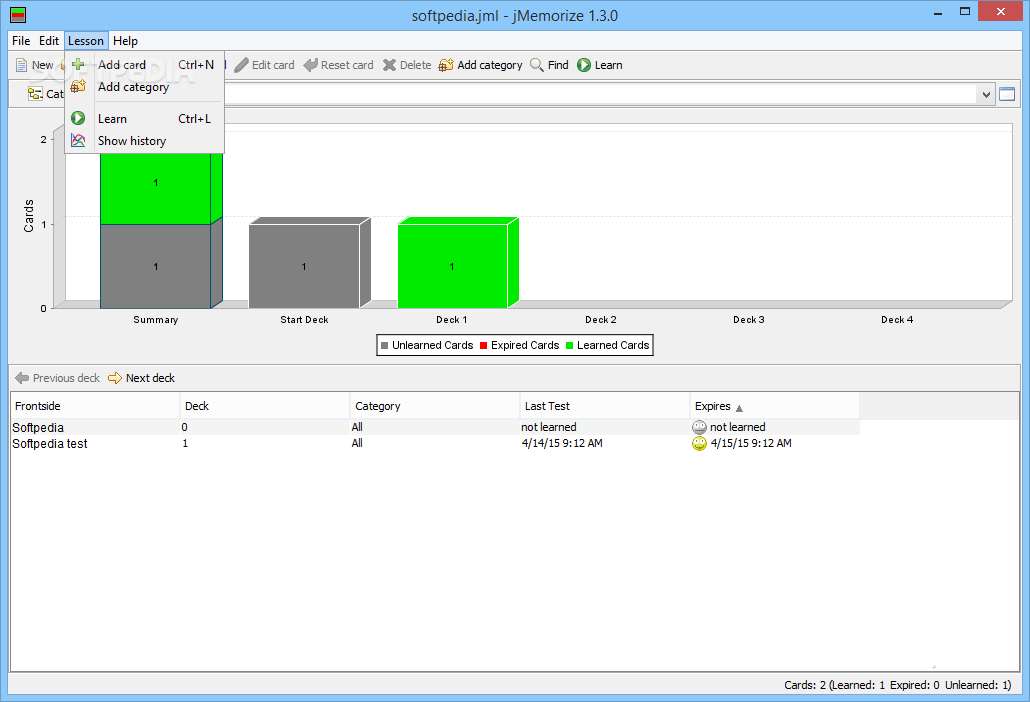Sort table by Expires column
Screen dimensions: 1030x702
click(x=774, y=406)
